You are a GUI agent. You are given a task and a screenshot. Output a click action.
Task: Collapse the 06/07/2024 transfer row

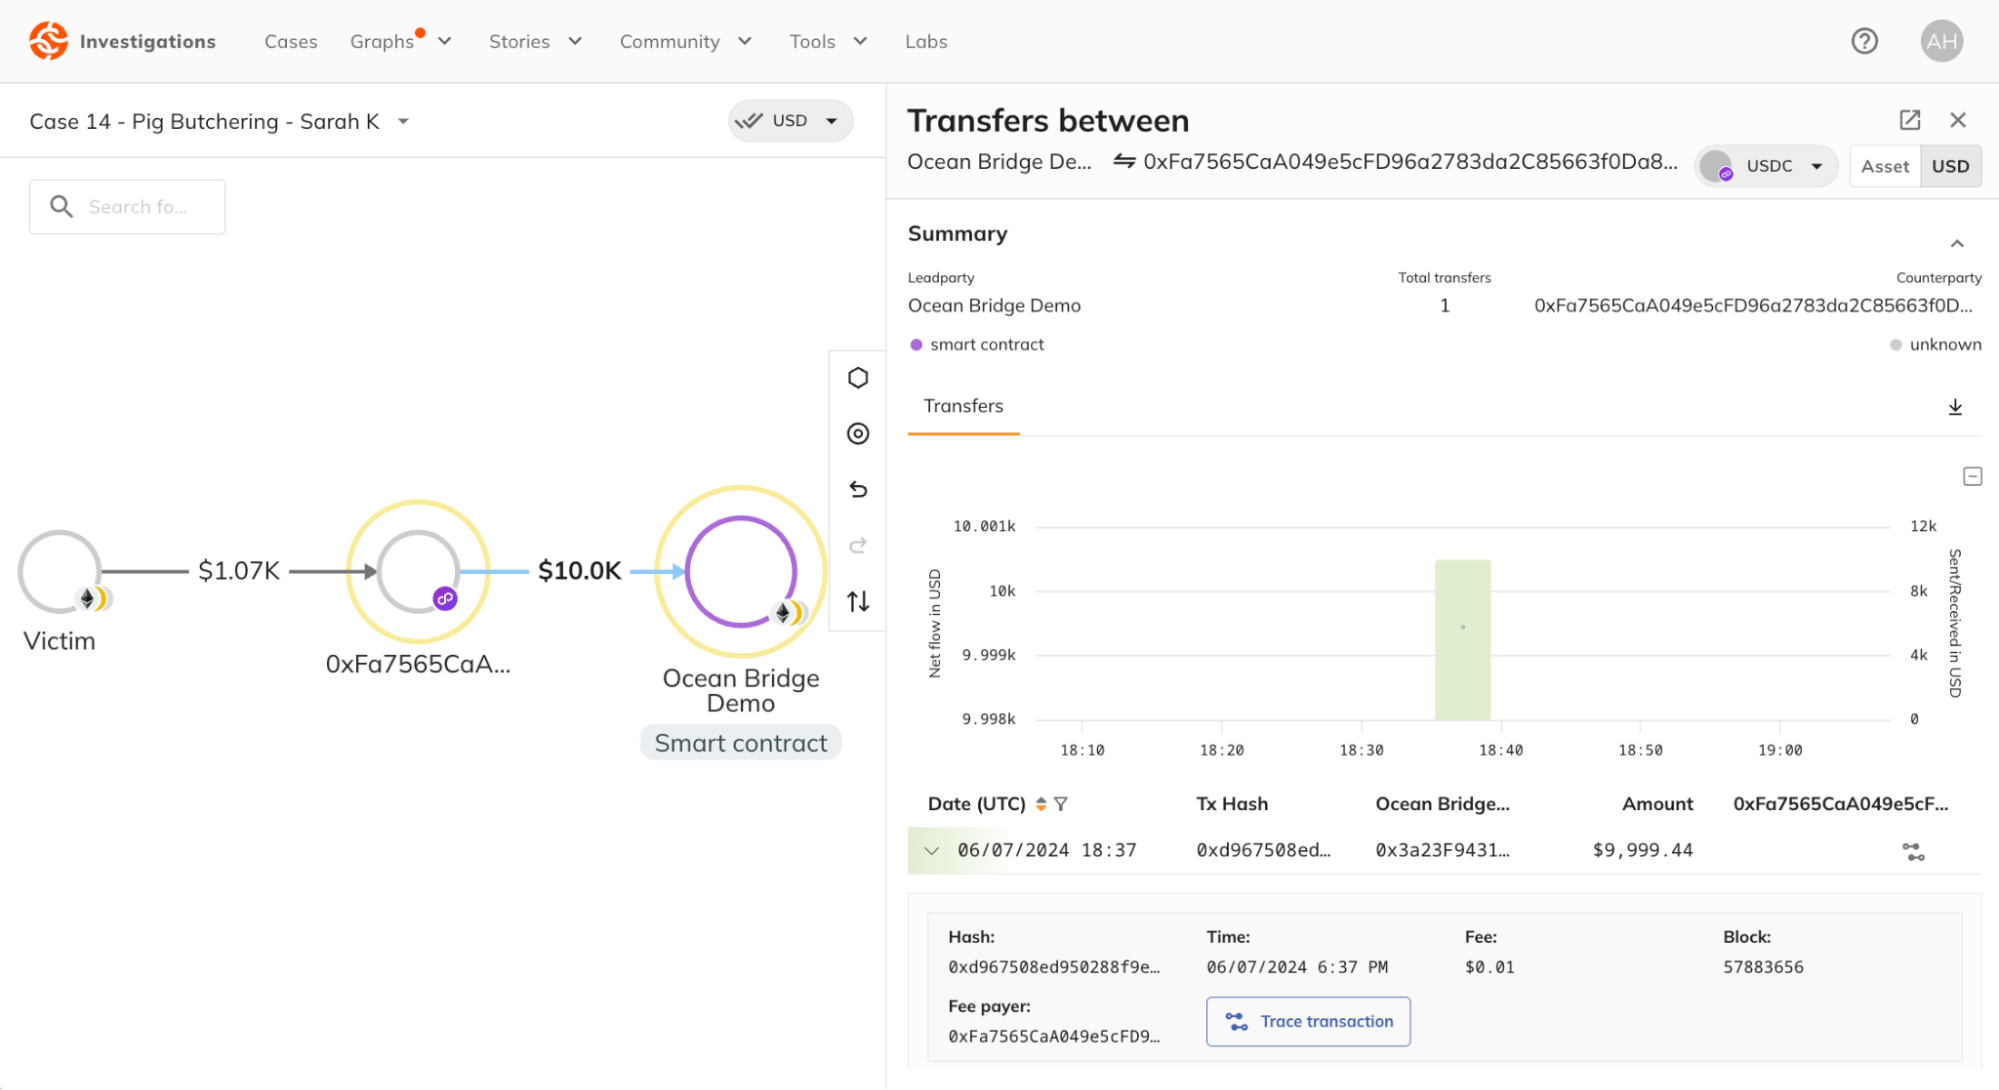(932, 851)
